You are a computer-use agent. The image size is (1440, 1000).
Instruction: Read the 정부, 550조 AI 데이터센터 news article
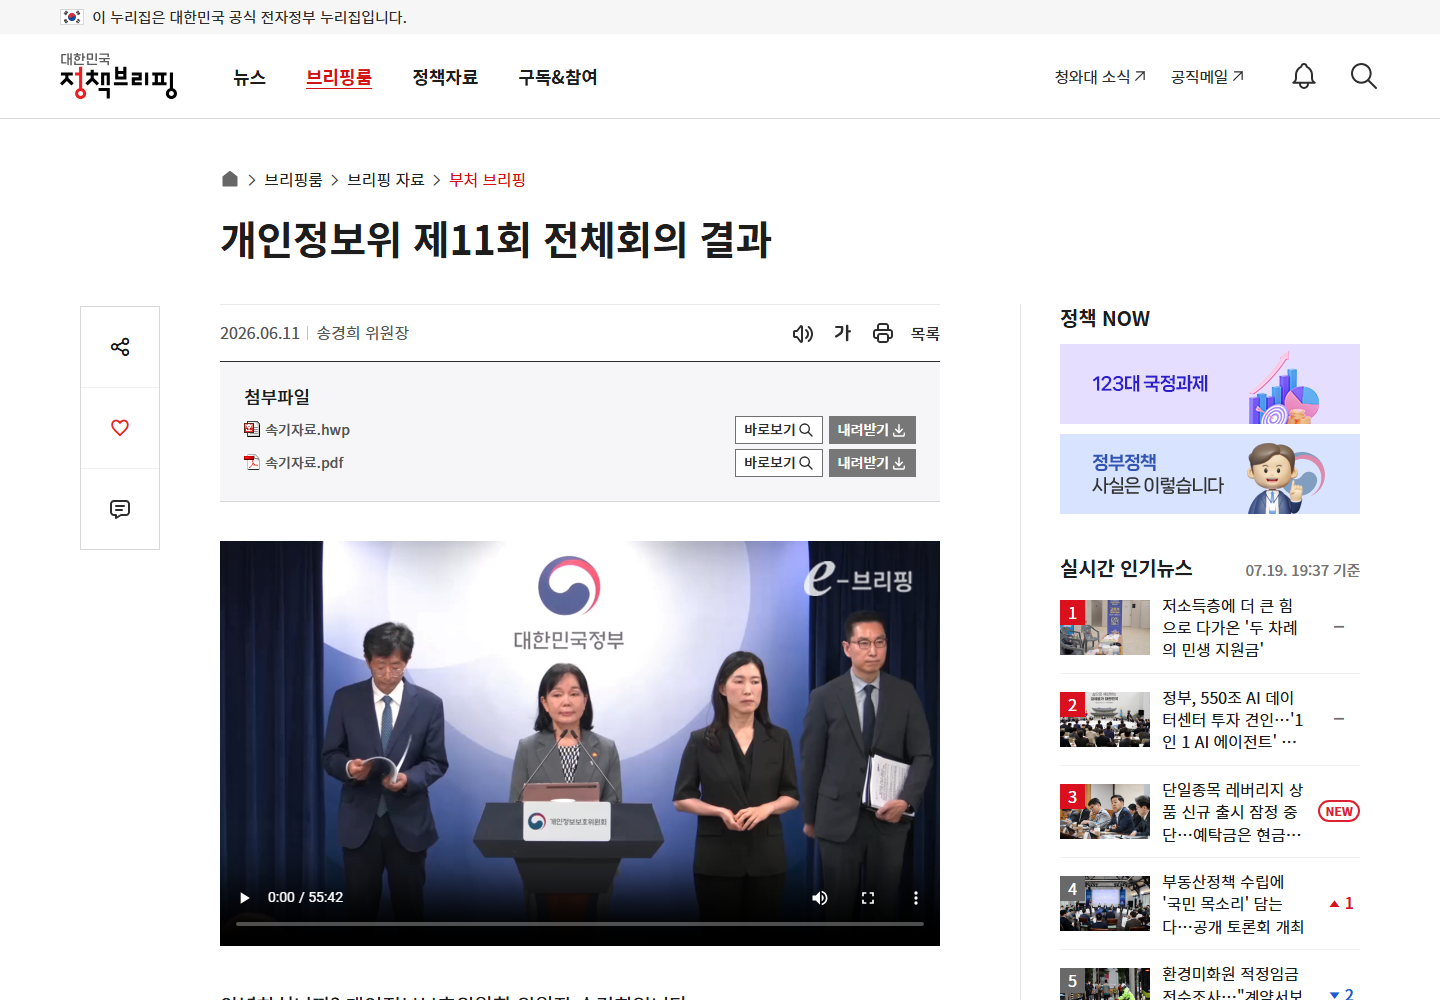(x=1232, y=719)
